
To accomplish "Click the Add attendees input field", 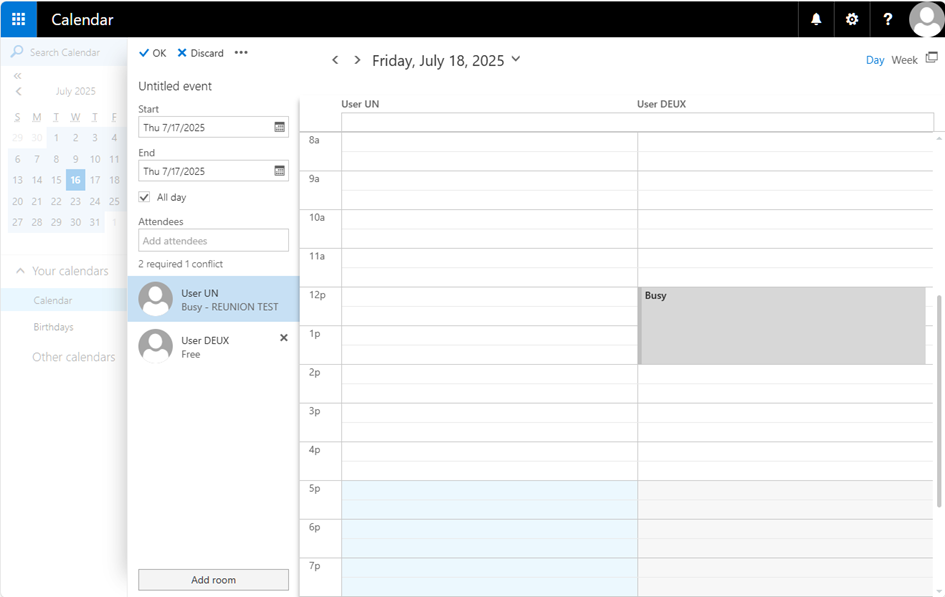I will 213,241.
